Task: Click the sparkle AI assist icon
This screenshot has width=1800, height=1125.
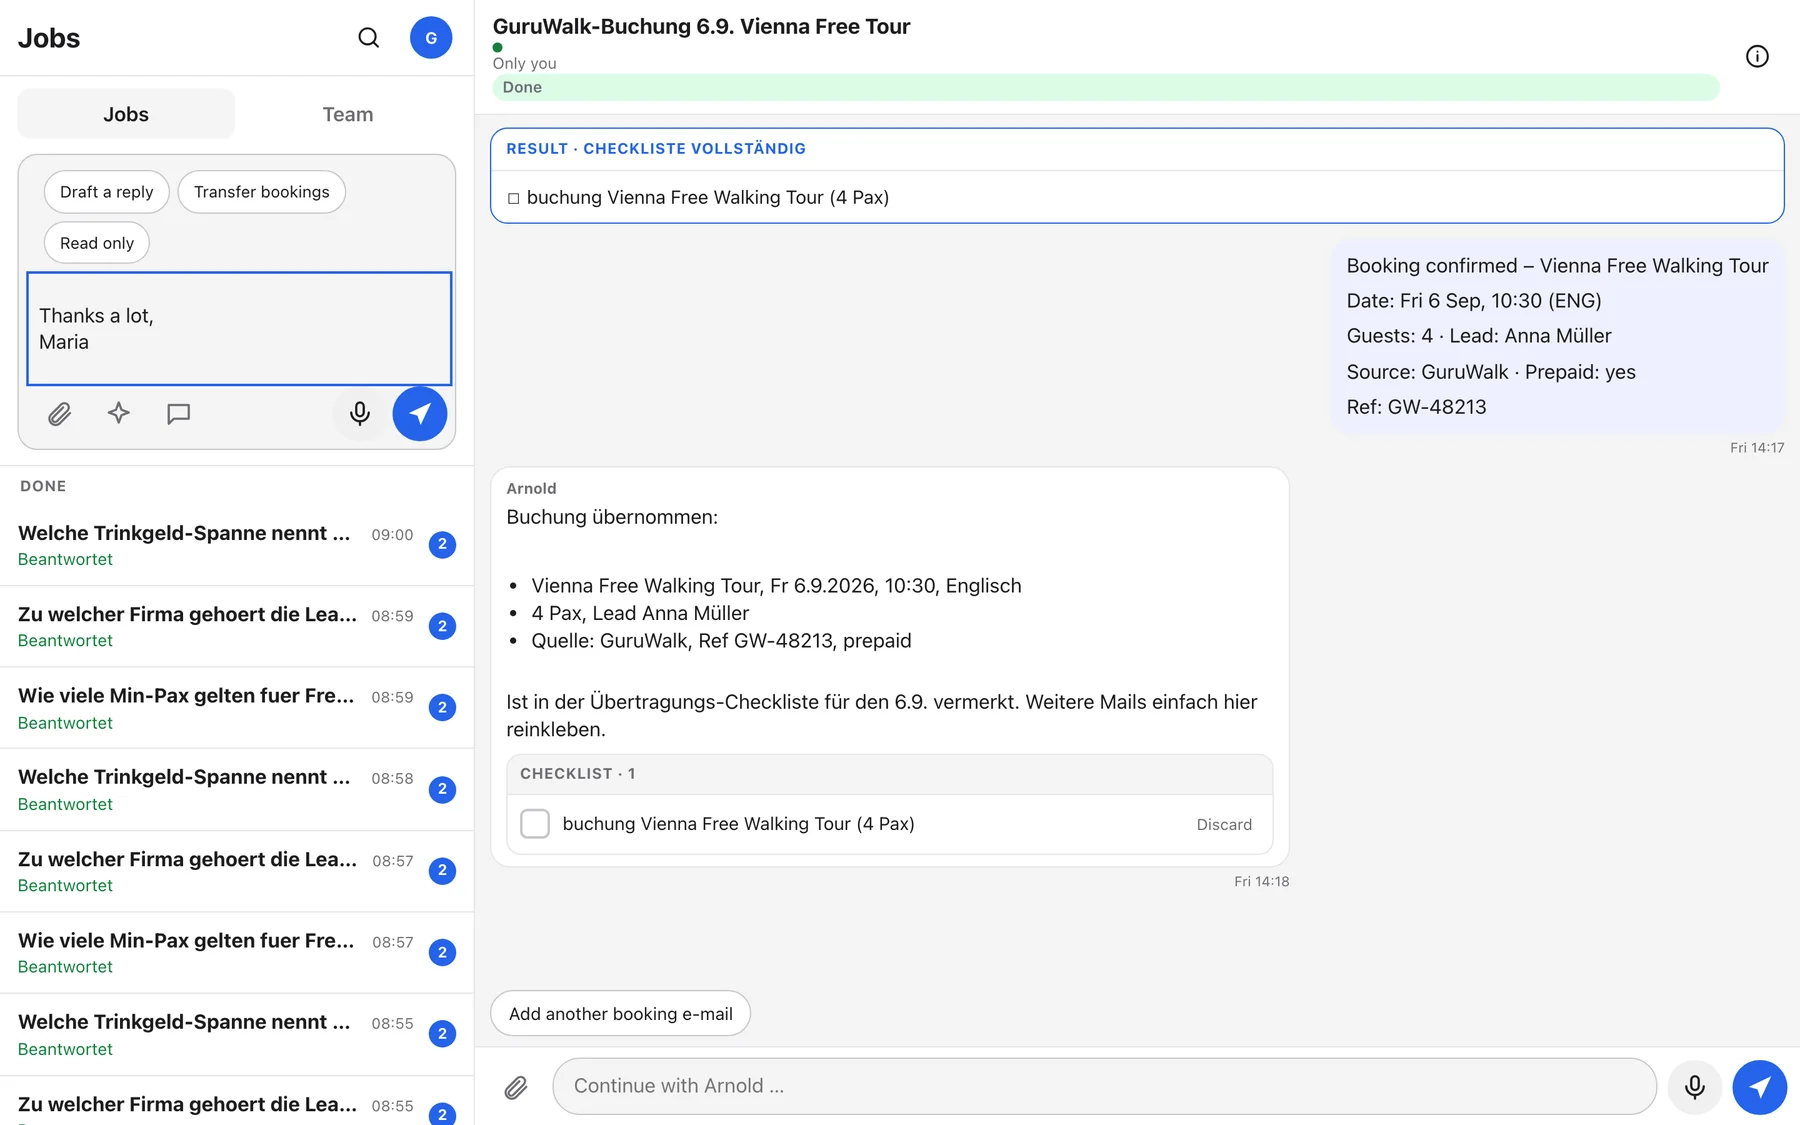Action: [119, 413]
